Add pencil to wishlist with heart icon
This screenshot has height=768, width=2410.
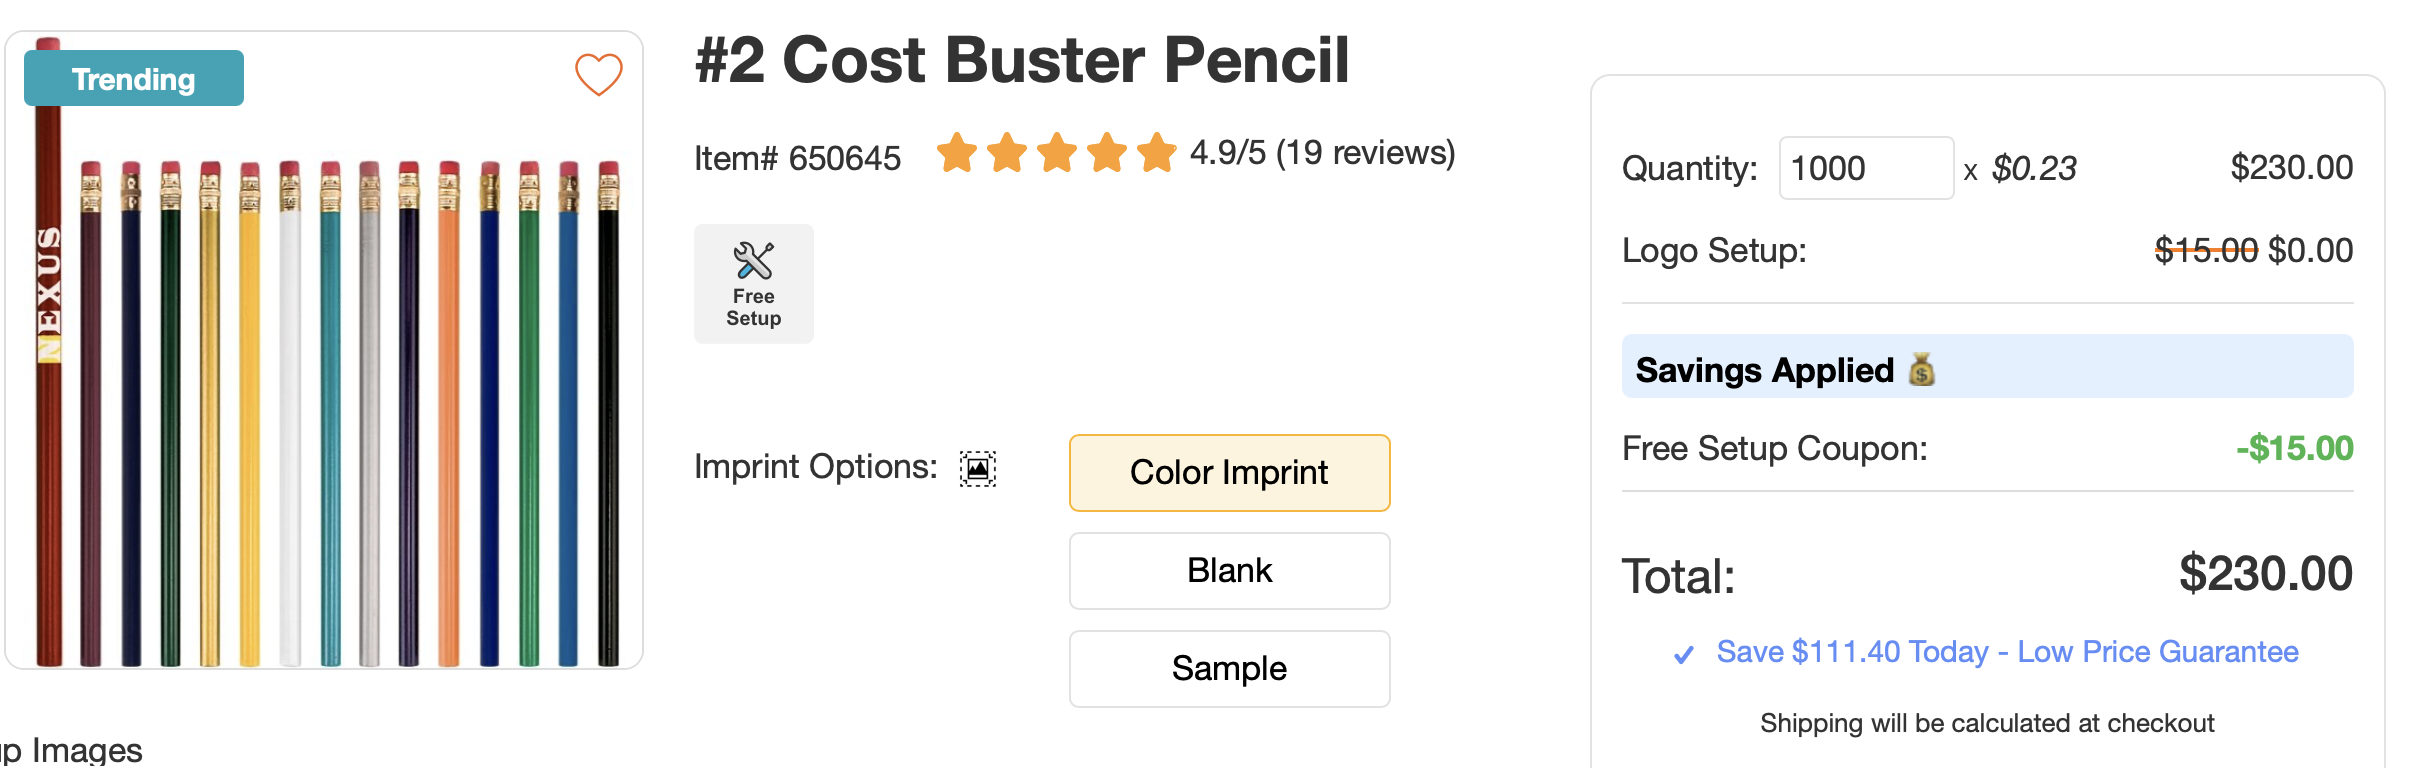[598, 74]
